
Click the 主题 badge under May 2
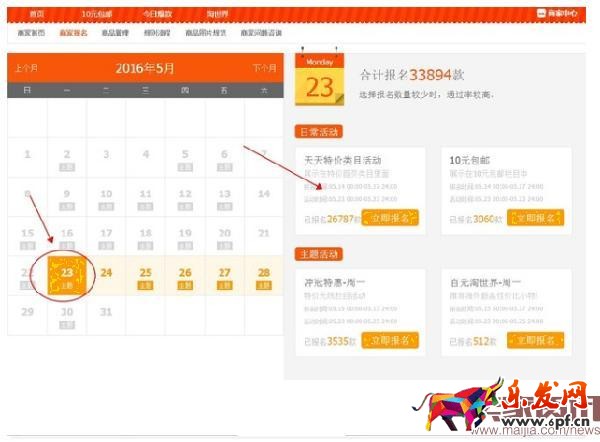coord(67,168)
